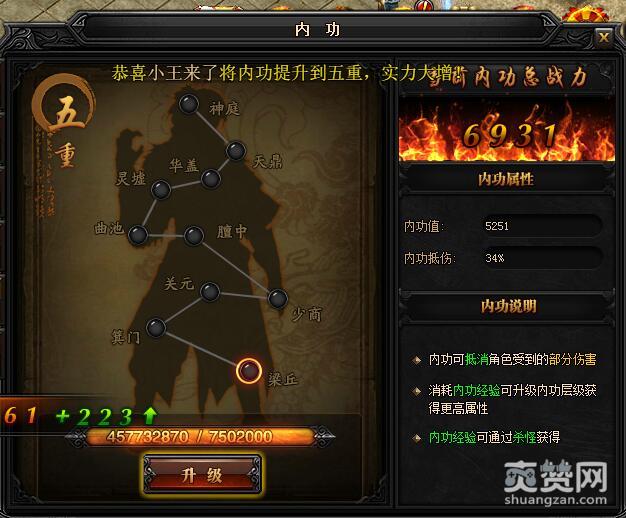Click the 内功 window title
This screenshot has height=518, width=626.
(x=317, y=30)
